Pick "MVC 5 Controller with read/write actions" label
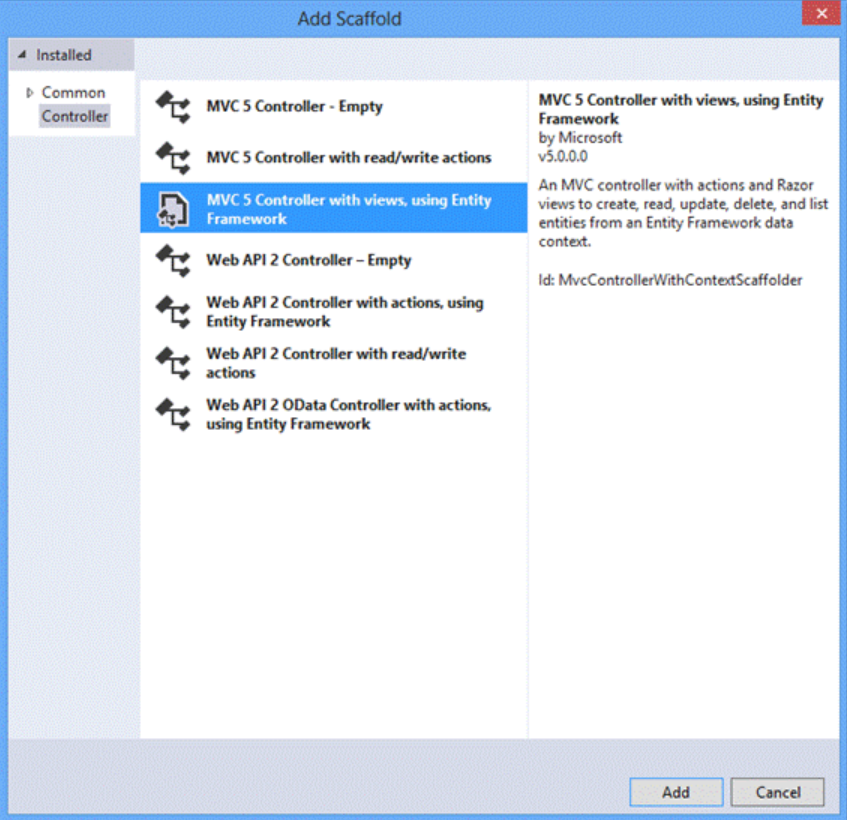 click(x=348, y=158)
